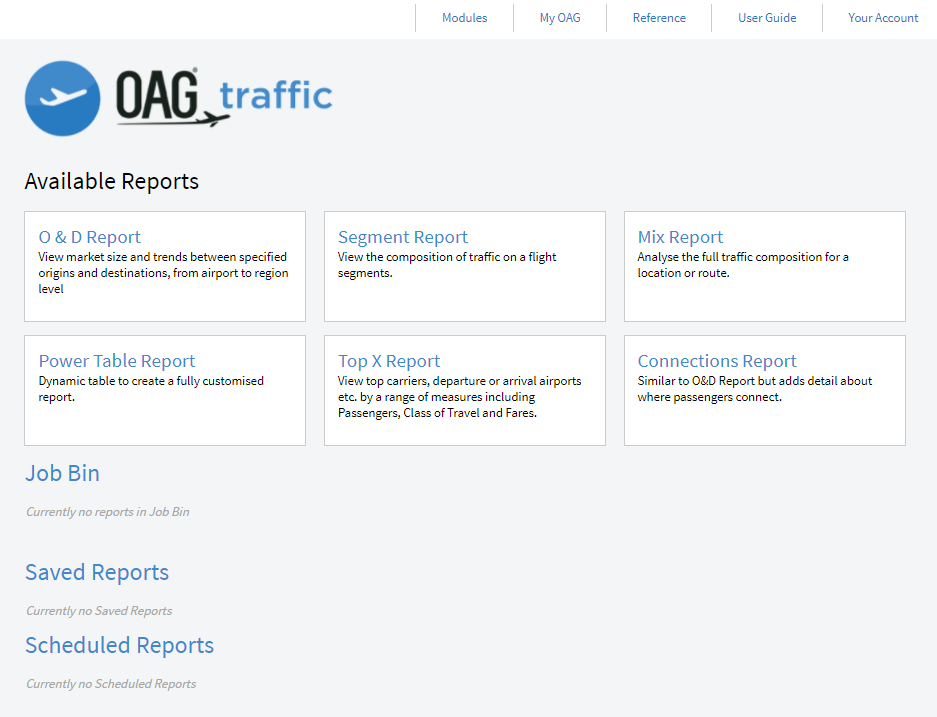Click the Job Bin heading
The width and height of the screenshot is (937, 717).
pyautogui.click(x=62, y=473)
